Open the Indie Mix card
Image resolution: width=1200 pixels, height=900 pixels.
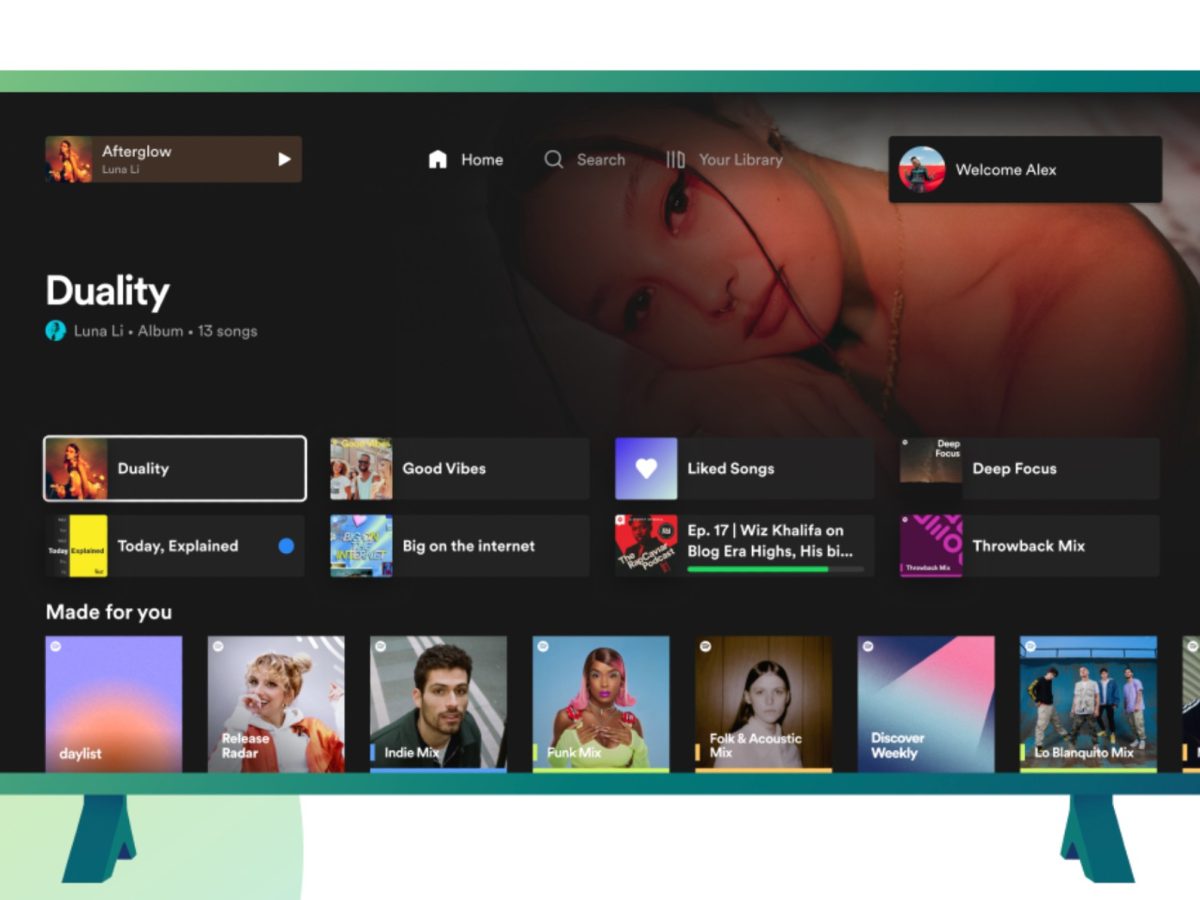438,704
